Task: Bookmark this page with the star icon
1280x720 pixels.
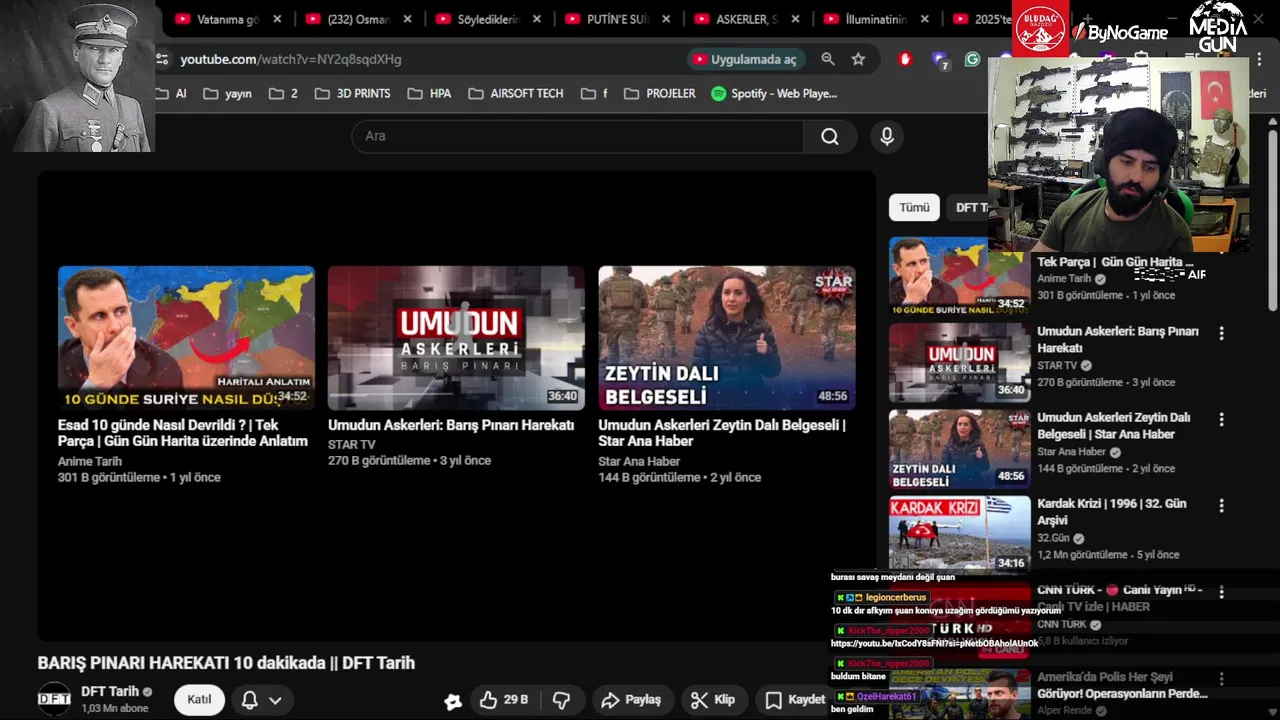Action: (858, 59)
